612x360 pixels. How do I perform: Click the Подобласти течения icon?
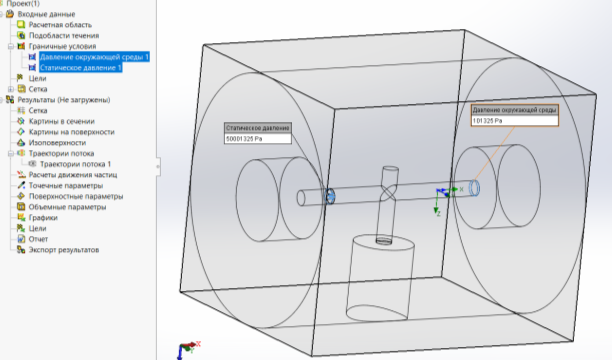[x=21, y=35]
